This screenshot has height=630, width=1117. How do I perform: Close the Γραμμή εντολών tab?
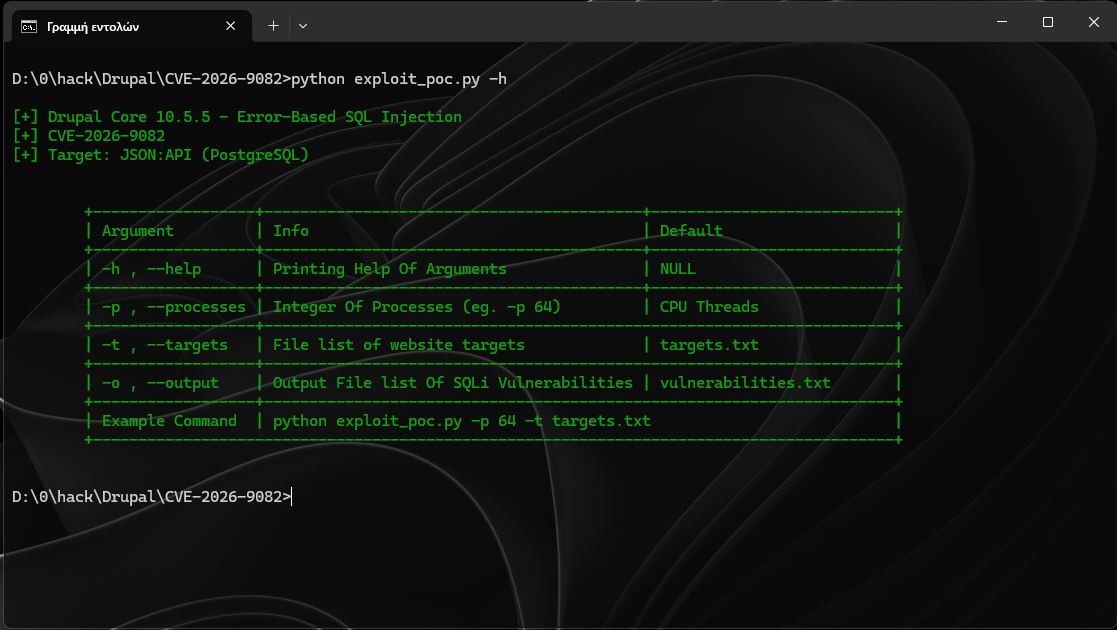click(230, 26)
